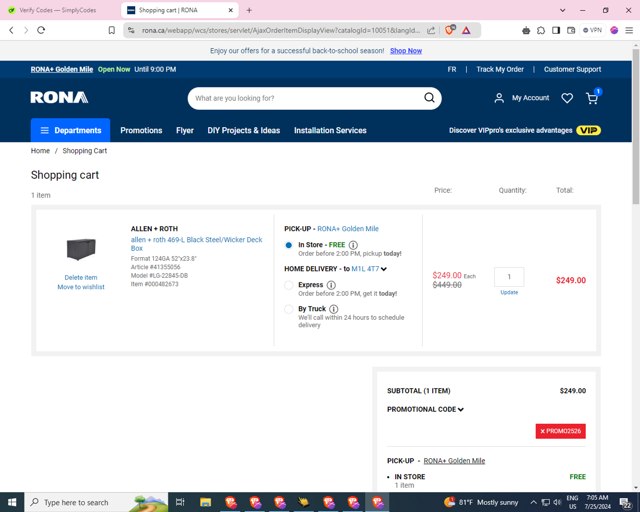Open the Brave wallet icon
This screenshot has height=512, width=640.
(571, 30)
